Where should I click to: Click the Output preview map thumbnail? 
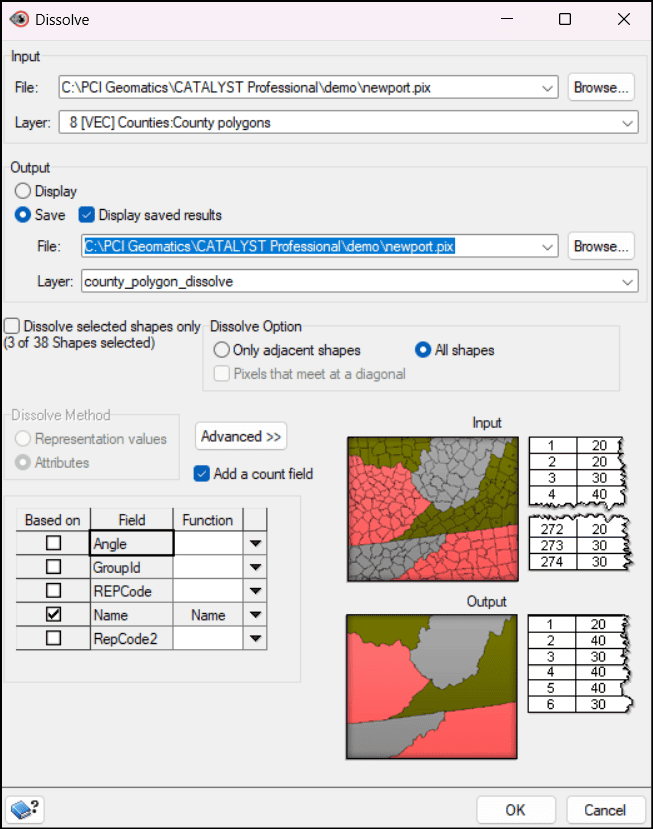pyautogui.click(x=432, y=686)
